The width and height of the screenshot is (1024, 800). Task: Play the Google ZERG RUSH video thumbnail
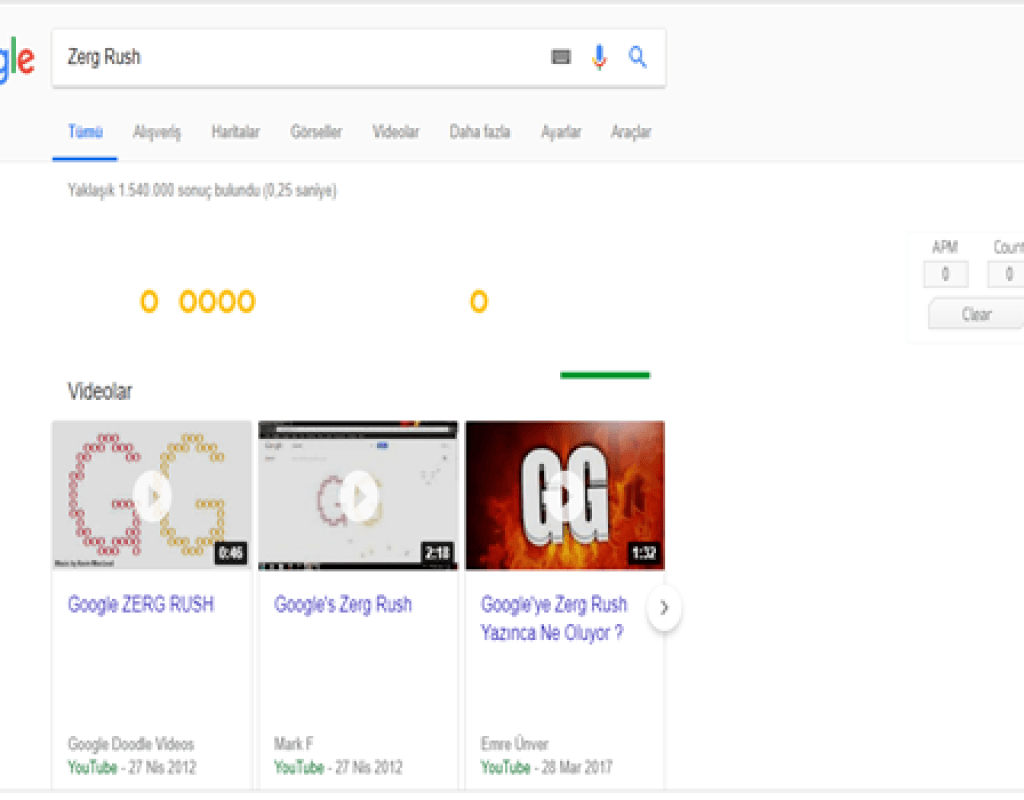click(x=152, y=496)
